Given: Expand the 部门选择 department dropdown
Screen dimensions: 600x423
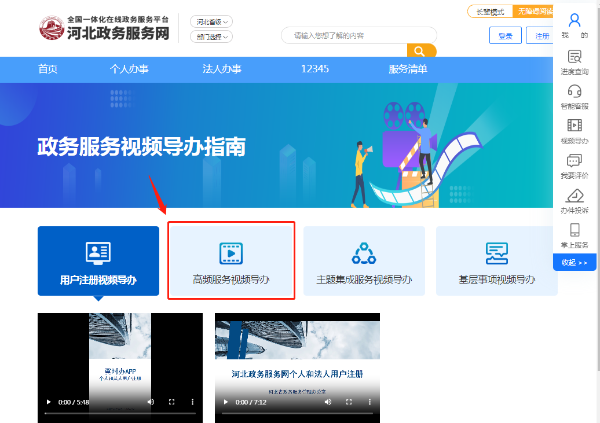Looking at the screenshot, I should pyautogui.click(x=212, y=37).
